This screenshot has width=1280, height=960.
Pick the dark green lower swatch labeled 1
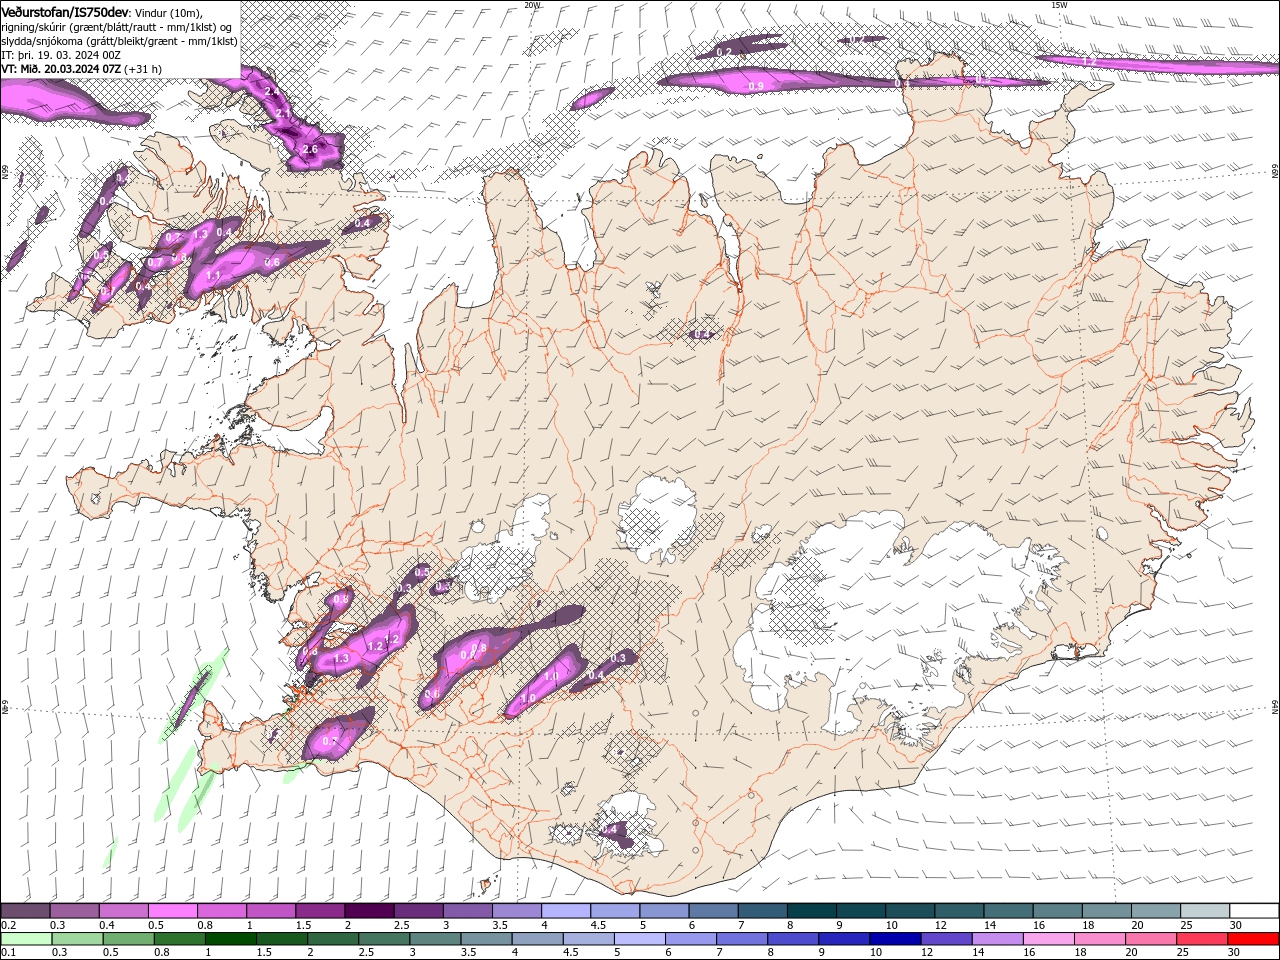coord(231,939)
